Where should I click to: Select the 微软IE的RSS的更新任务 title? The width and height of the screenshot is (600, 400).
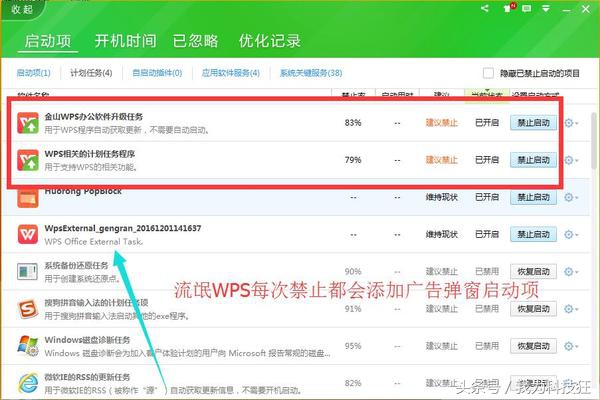point(87,377)
